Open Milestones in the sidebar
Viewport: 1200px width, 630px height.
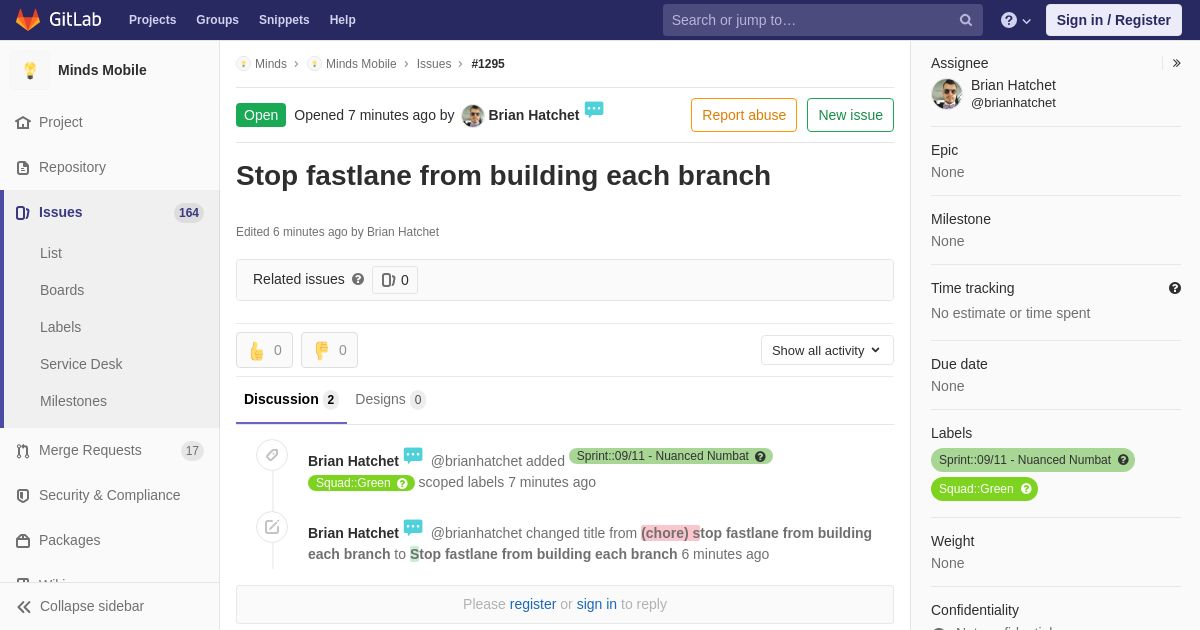click(73, 401)
